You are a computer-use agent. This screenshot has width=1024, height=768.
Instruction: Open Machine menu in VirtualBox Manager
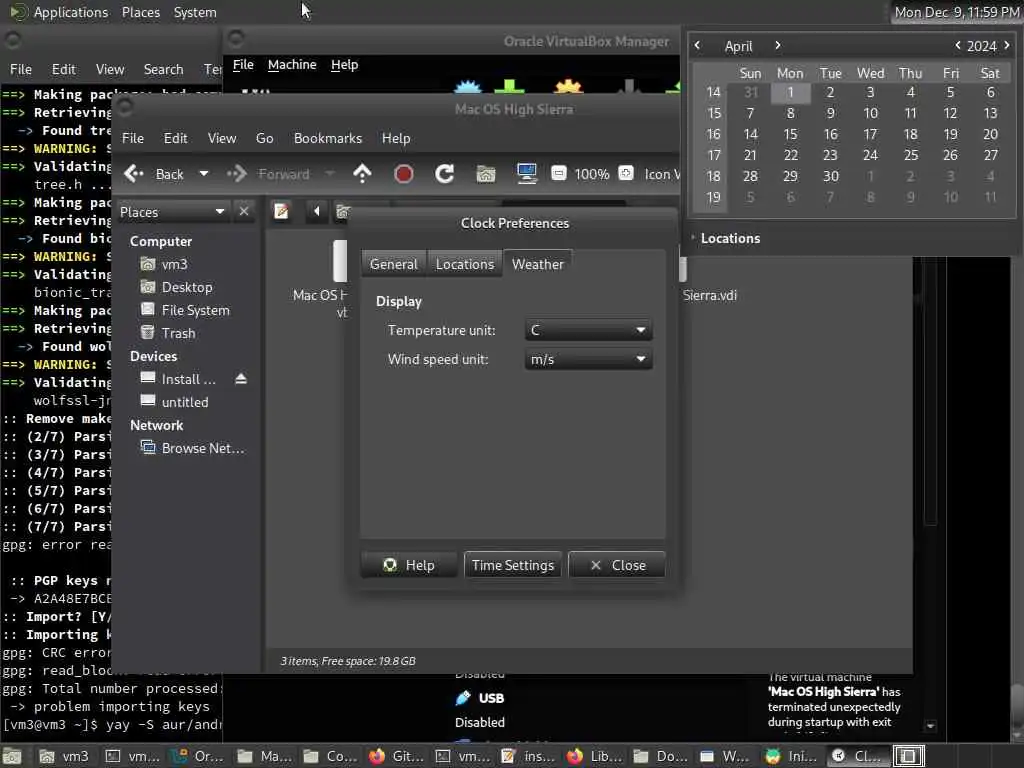pos(292,65)
